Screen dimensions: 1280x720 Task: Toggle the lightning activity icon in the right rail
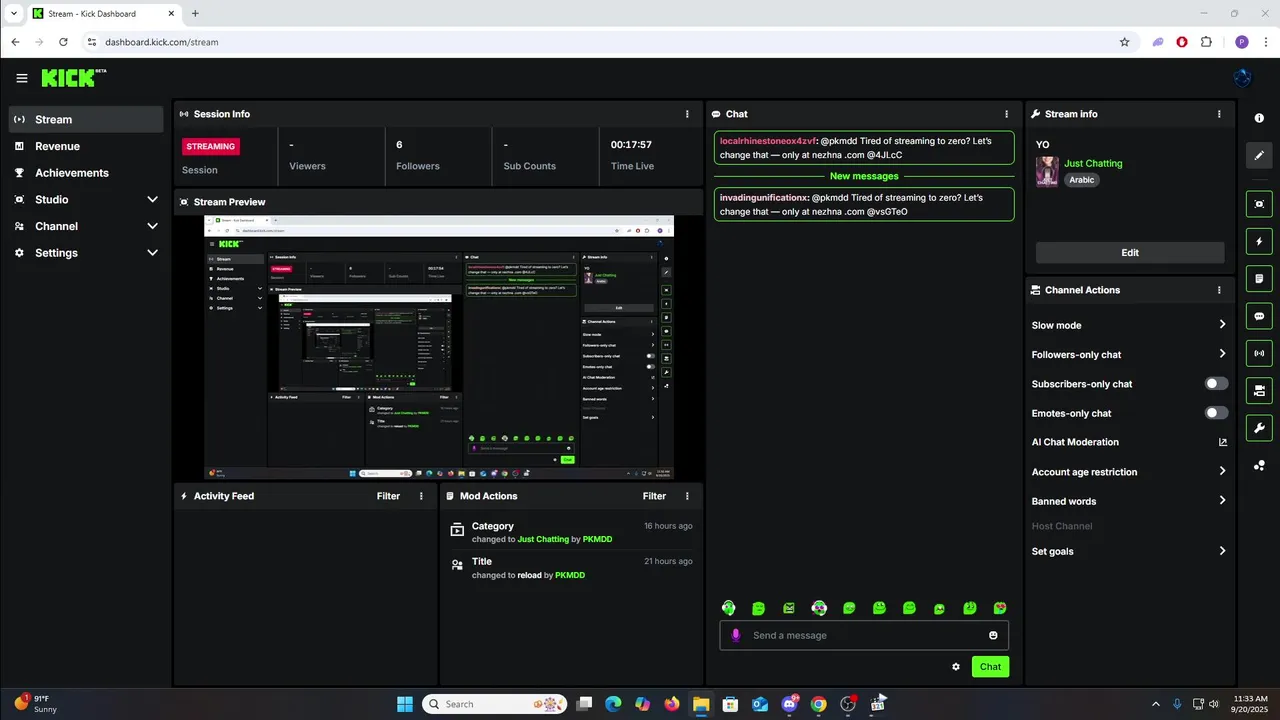pyautogui.click(x=1259, y=241)
